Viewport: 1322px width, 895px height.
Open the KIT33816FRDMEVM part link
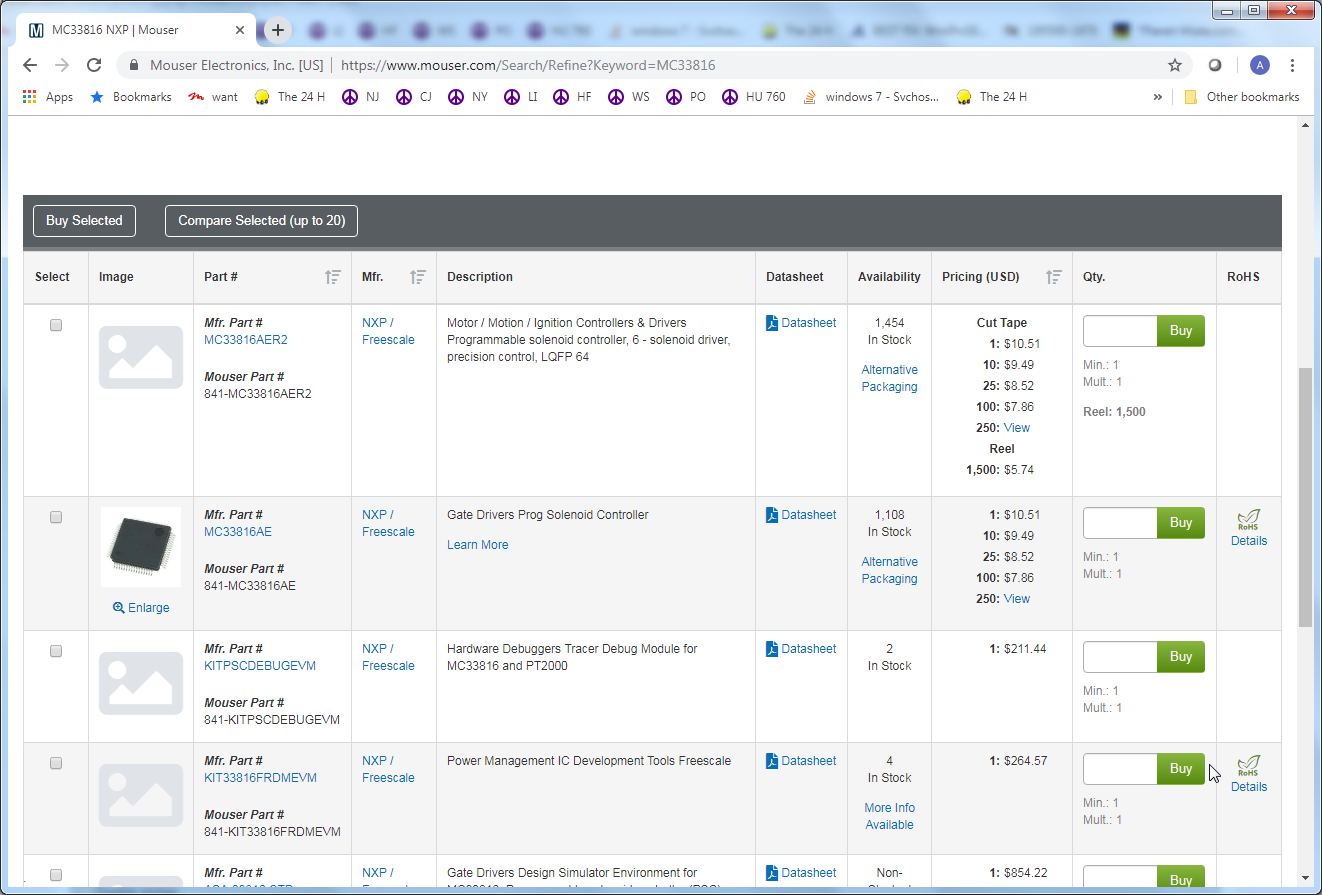point(260,778)
